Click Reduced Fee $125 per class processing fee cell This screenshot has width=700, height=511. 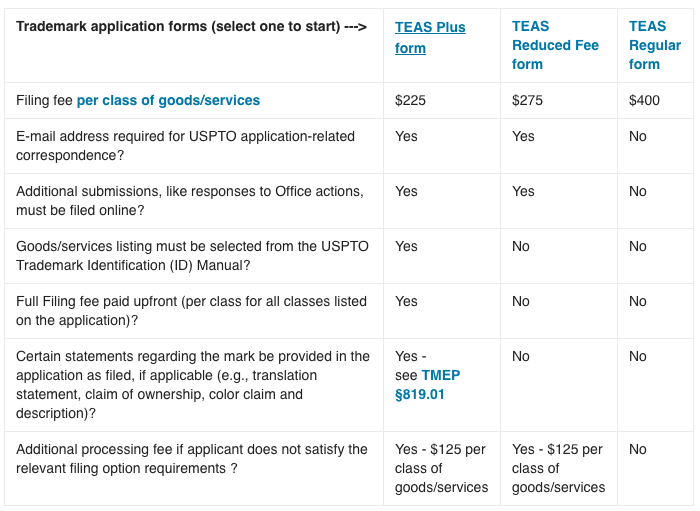558,468
